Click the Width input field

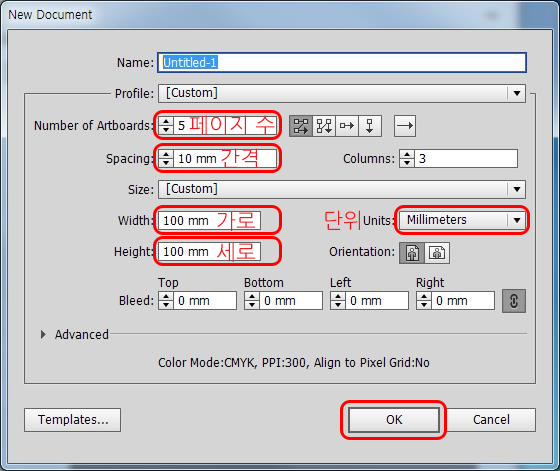tap(210, 221)
